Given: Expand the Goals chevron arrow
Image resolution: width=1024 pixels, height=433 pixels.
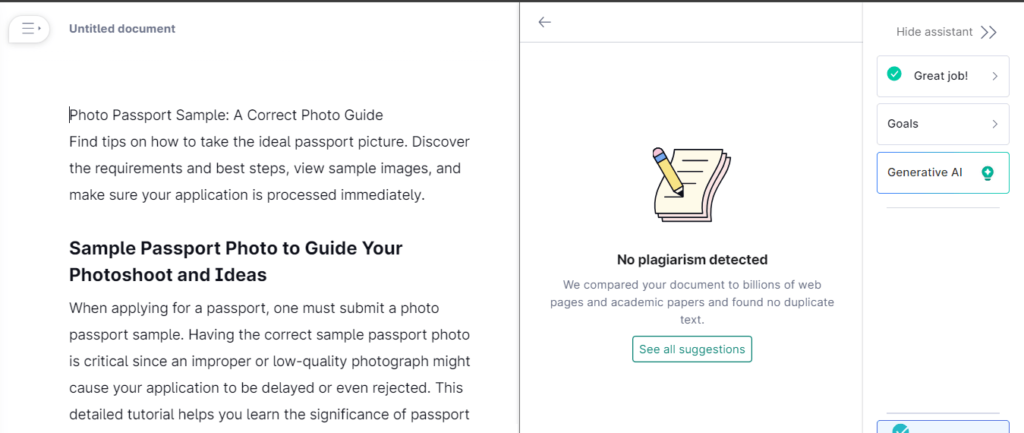Looking at the screenshot, I should pyautogui.click(x=994, y=124).
